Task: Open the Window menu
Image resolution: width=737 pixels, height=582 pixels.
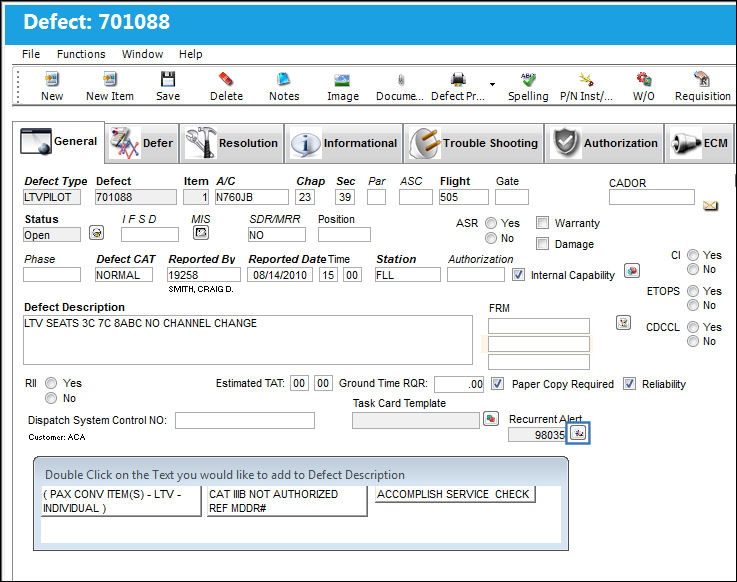Action: coord(142,54)
